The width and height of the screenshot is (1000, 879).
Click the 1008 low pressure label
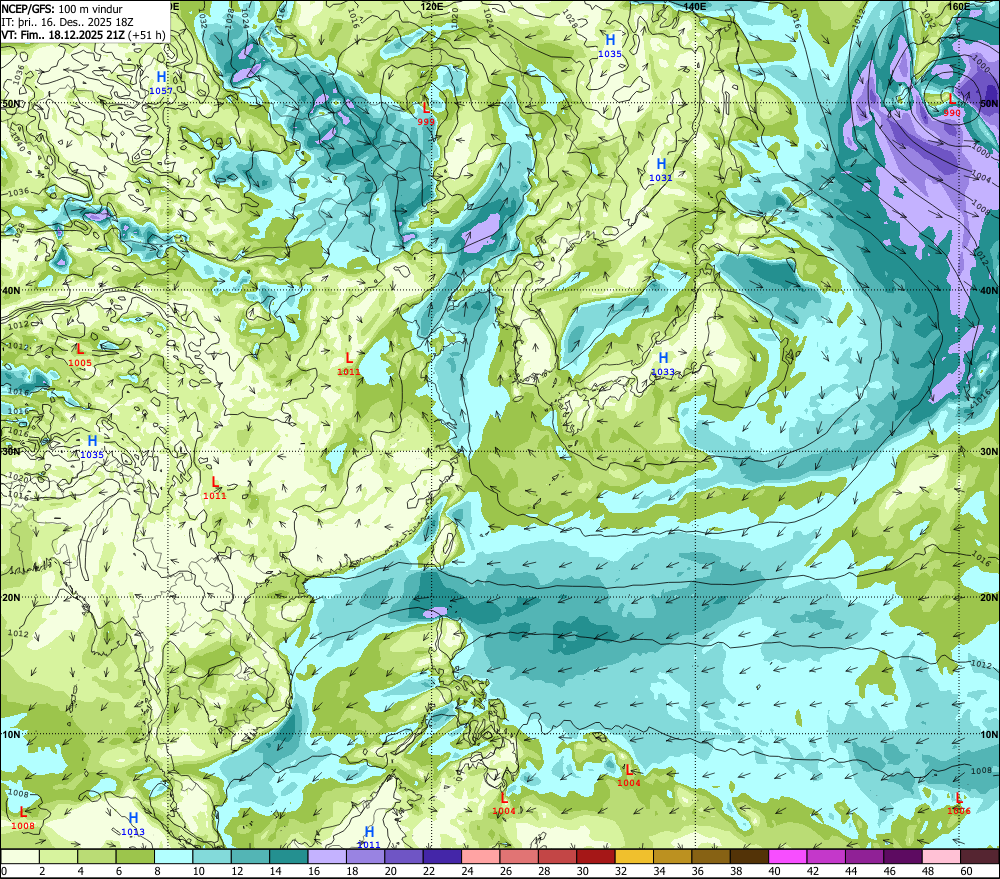click(x=23, y=818)
